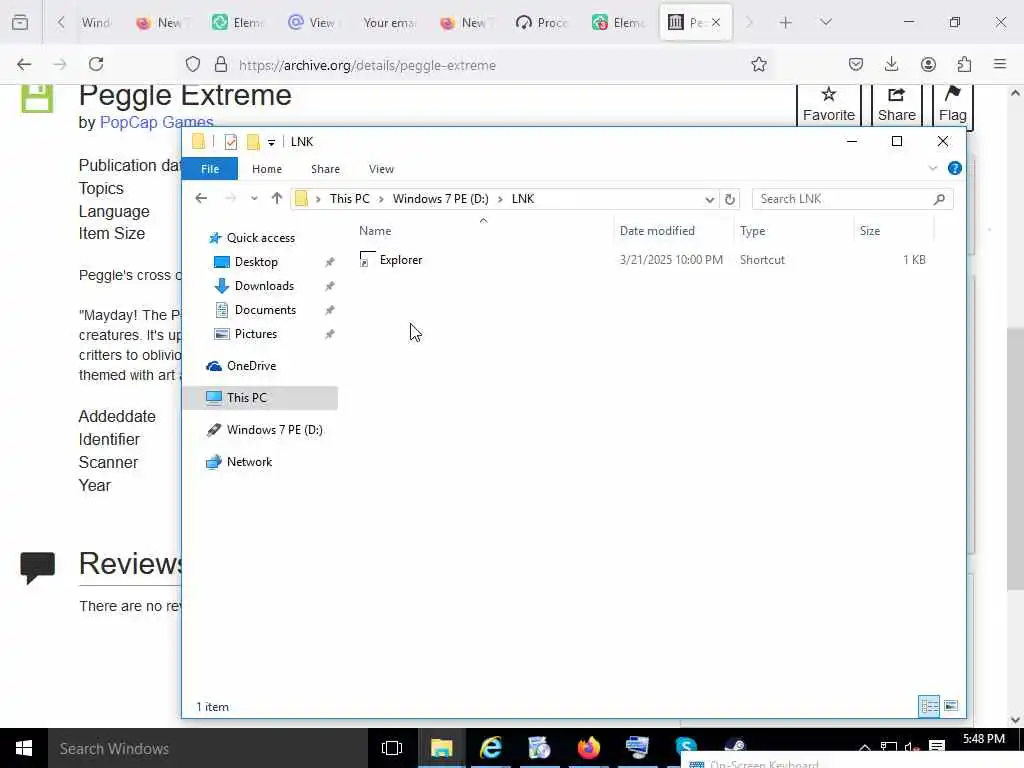1024x768 pixels.
Task: Open the Firefox account icon
Action: 928,64
